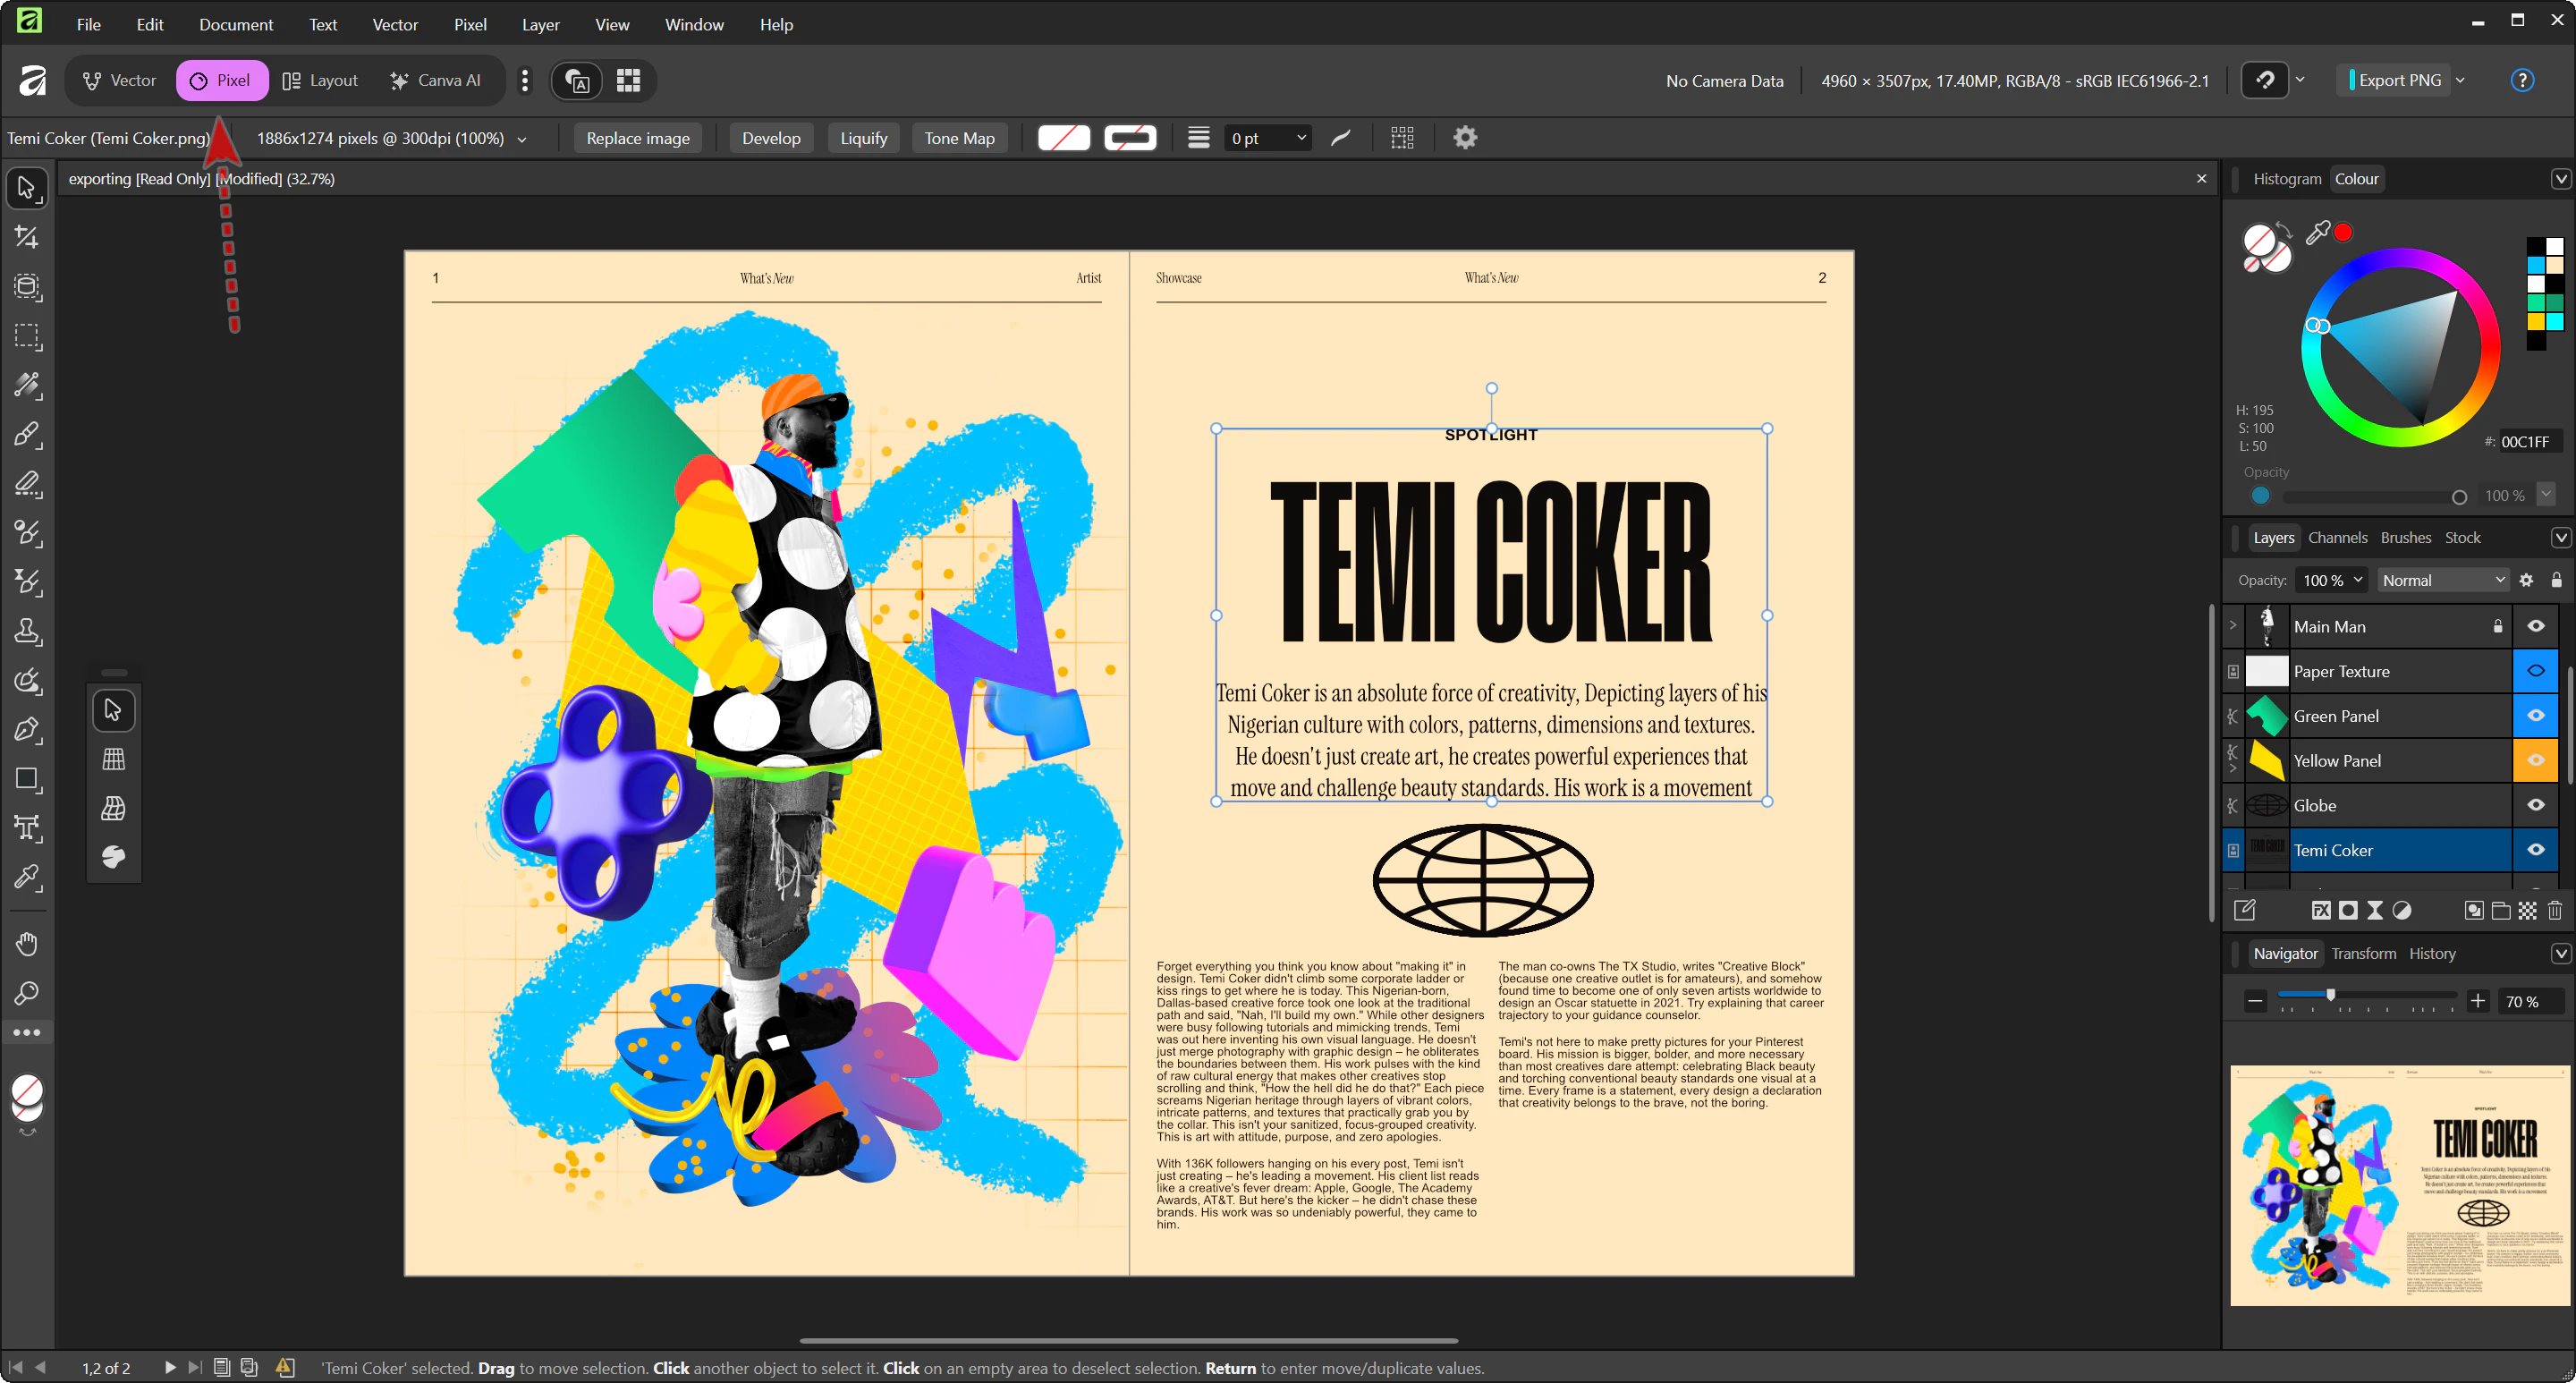Click the Delete layer trash icon
This screenshot has width=2576, height=1383.
(2555, 910)
